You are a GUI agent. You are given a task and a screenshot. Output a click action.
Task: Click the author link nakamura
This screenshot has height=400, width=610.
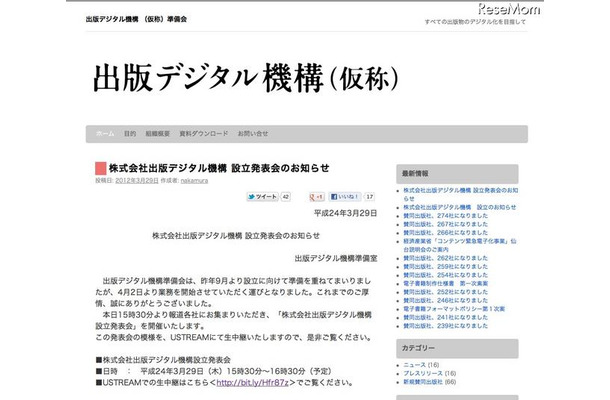tap(194, 181)
